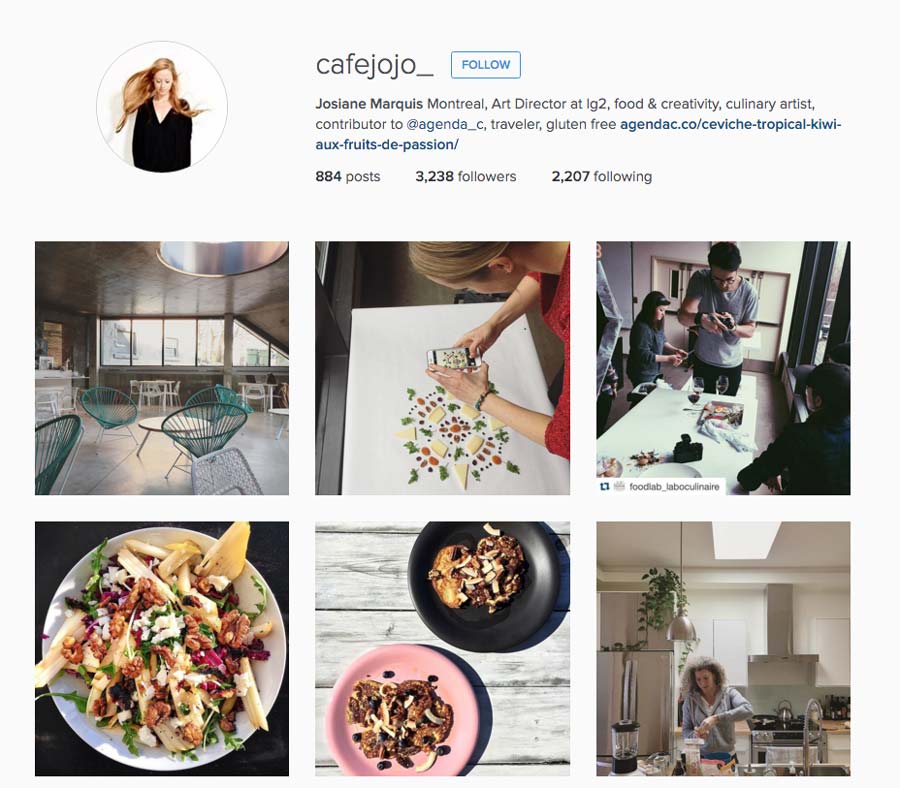900x788 pixels.
Task: Open the woman cooking in kitchen photo
Action: (x=723, y=649)
